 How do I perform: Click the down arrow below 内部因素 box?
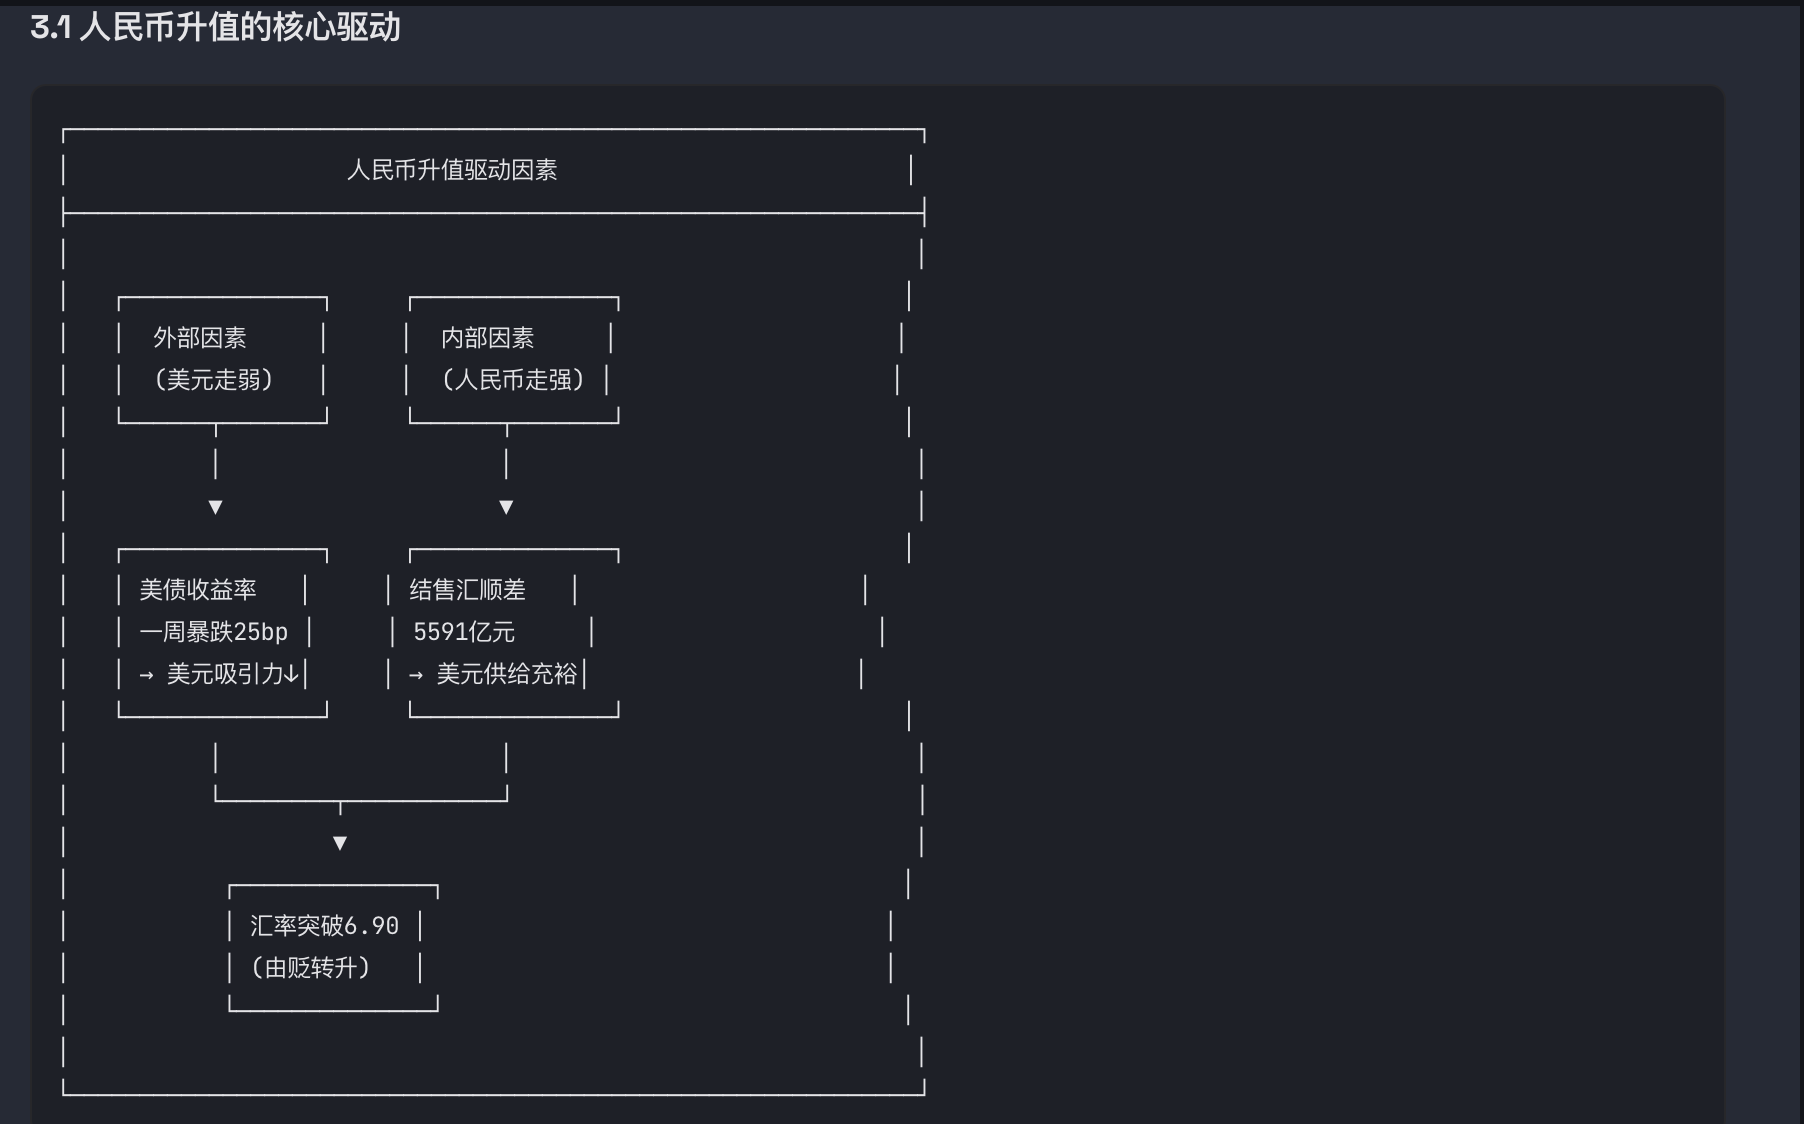(x=506, y=507)
